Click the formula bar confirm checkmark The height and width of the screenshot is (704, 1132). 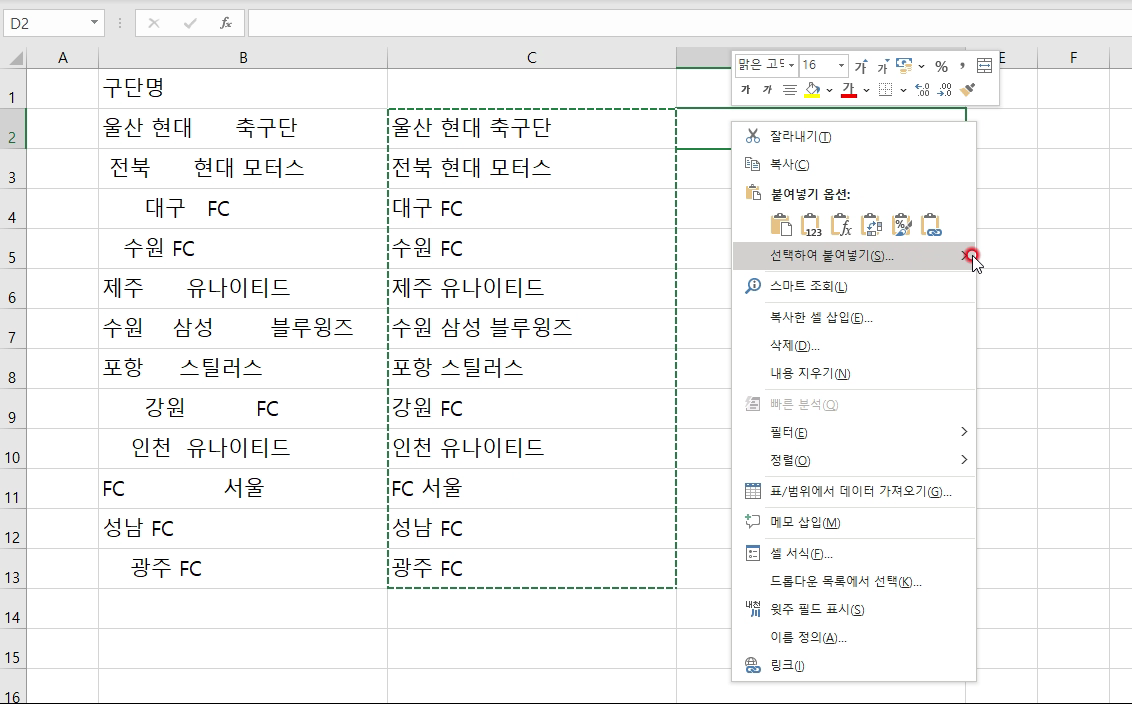click(190, 23)
